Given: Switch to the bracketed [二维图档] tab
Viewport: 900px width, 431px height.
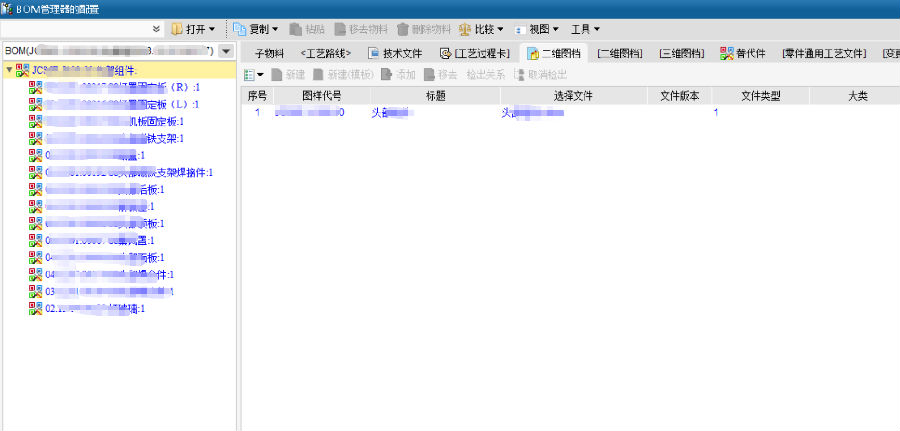Looking at the screenshot, I should click(x=619, y=53).
